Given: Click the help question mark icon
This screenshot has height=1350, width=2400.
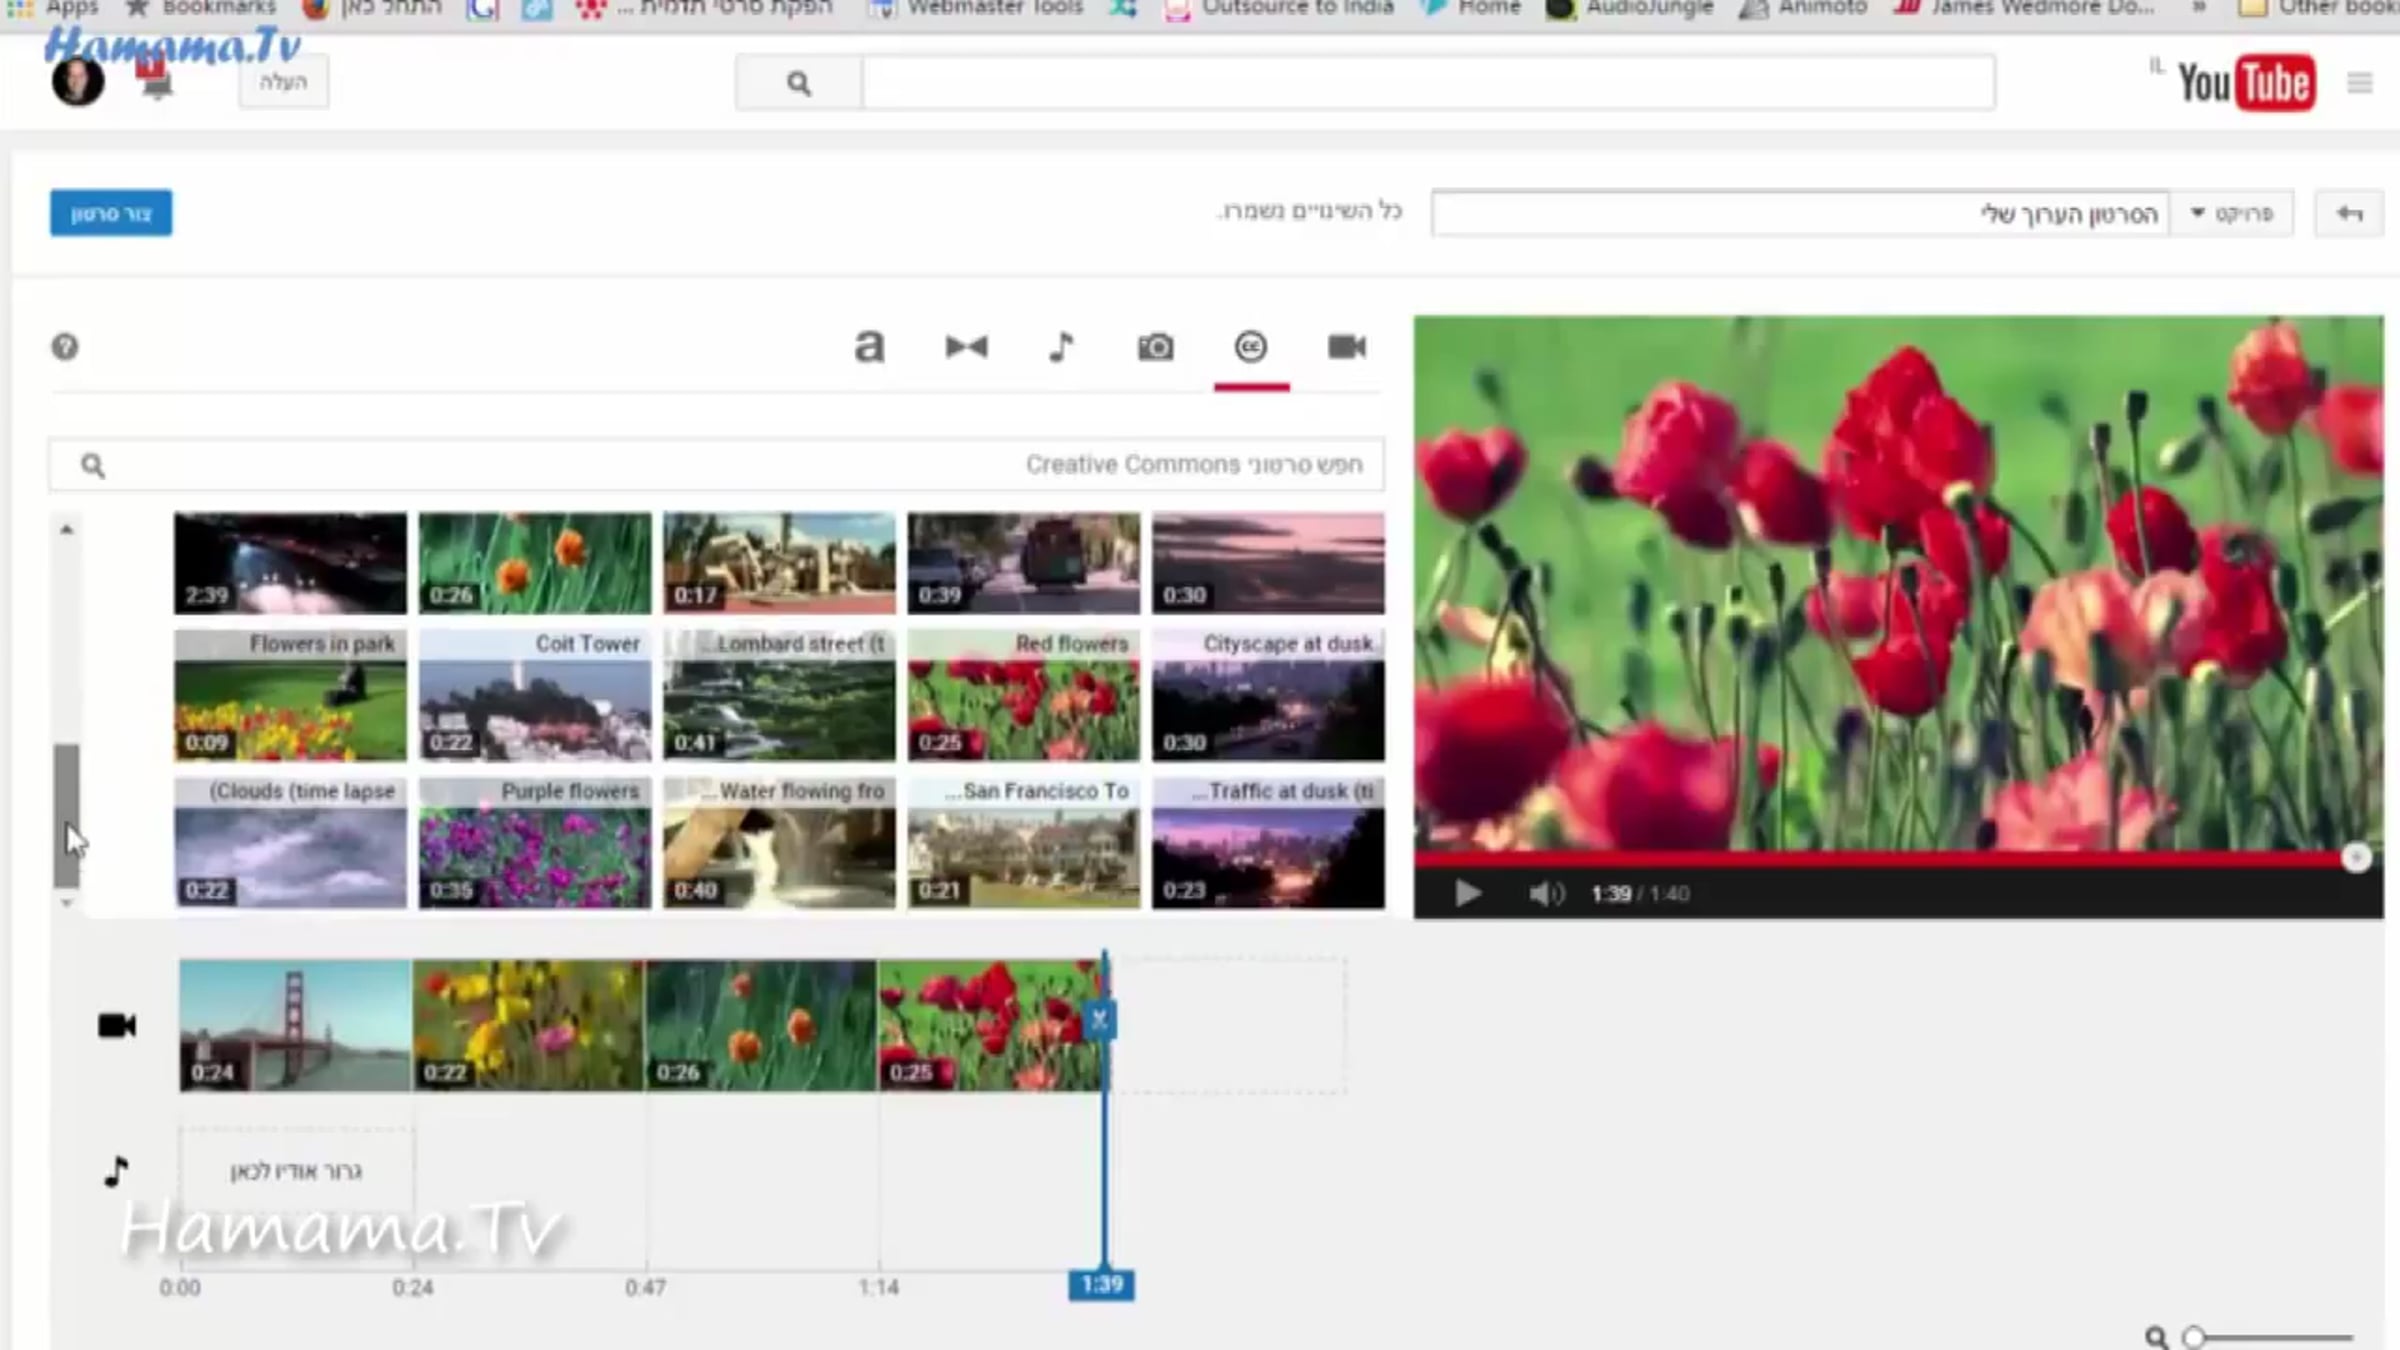Looking at the screenshot, I should [65, 347].
